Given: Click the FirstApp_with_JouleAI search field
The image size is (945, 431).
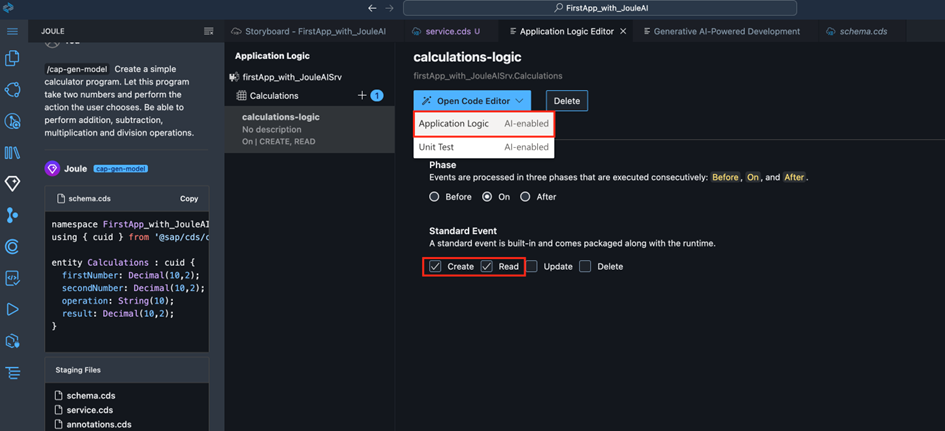Looking at the screenshot, I should pos(600,8).
